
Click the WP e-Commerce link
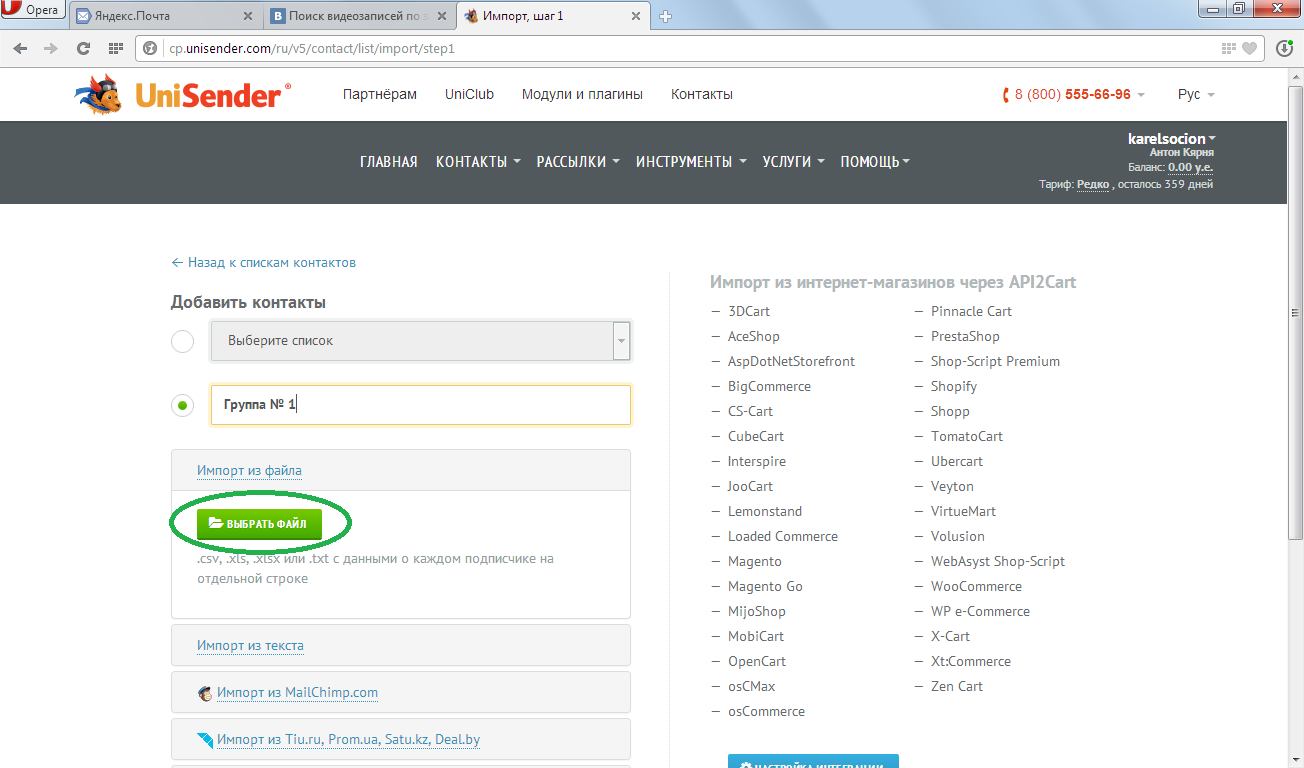pyautogui.click(x=980, y=611)
